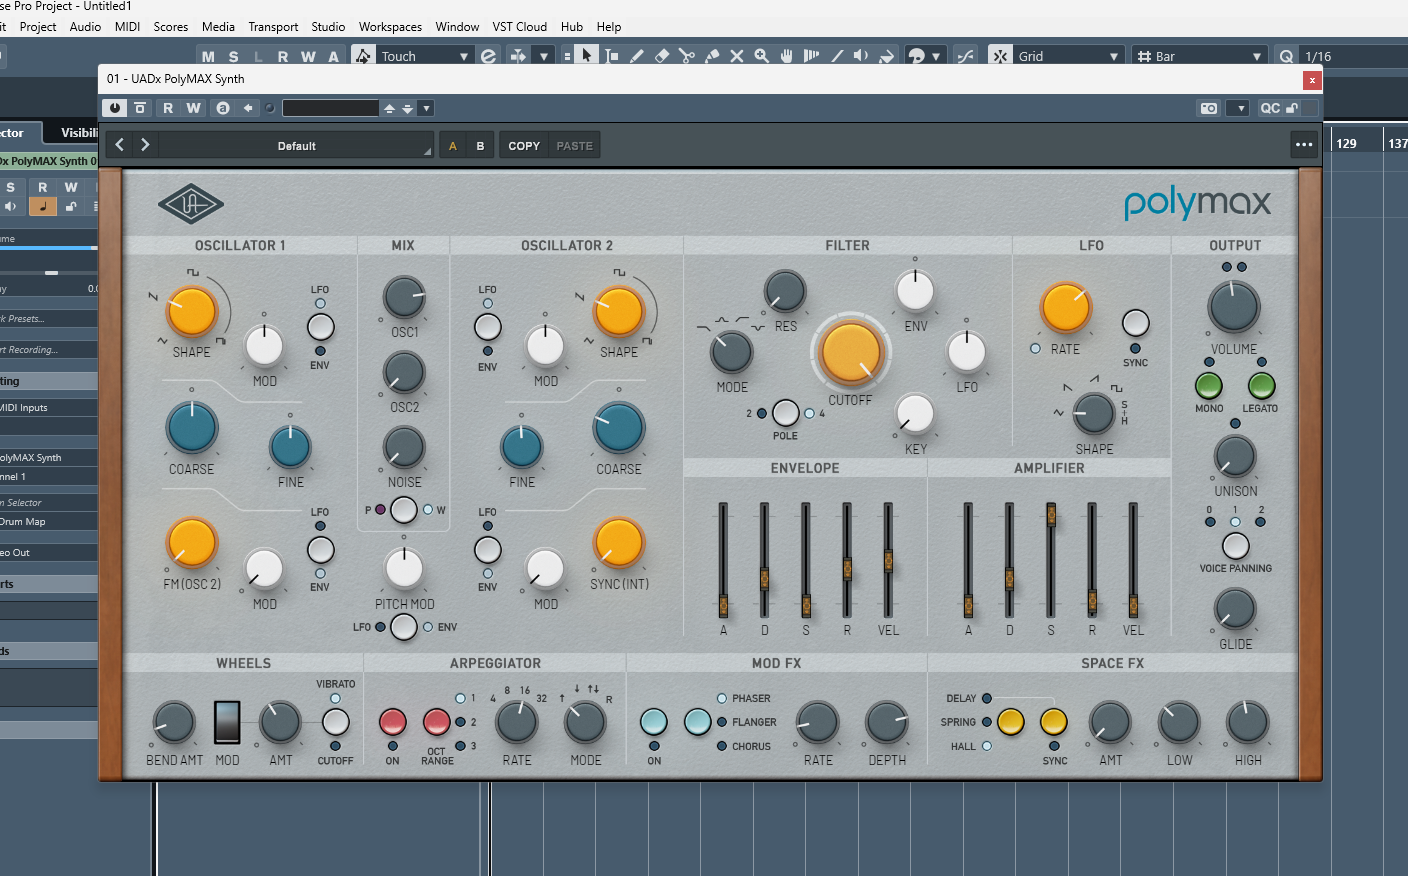Select the A preset slot button

(x=453, y=145)
